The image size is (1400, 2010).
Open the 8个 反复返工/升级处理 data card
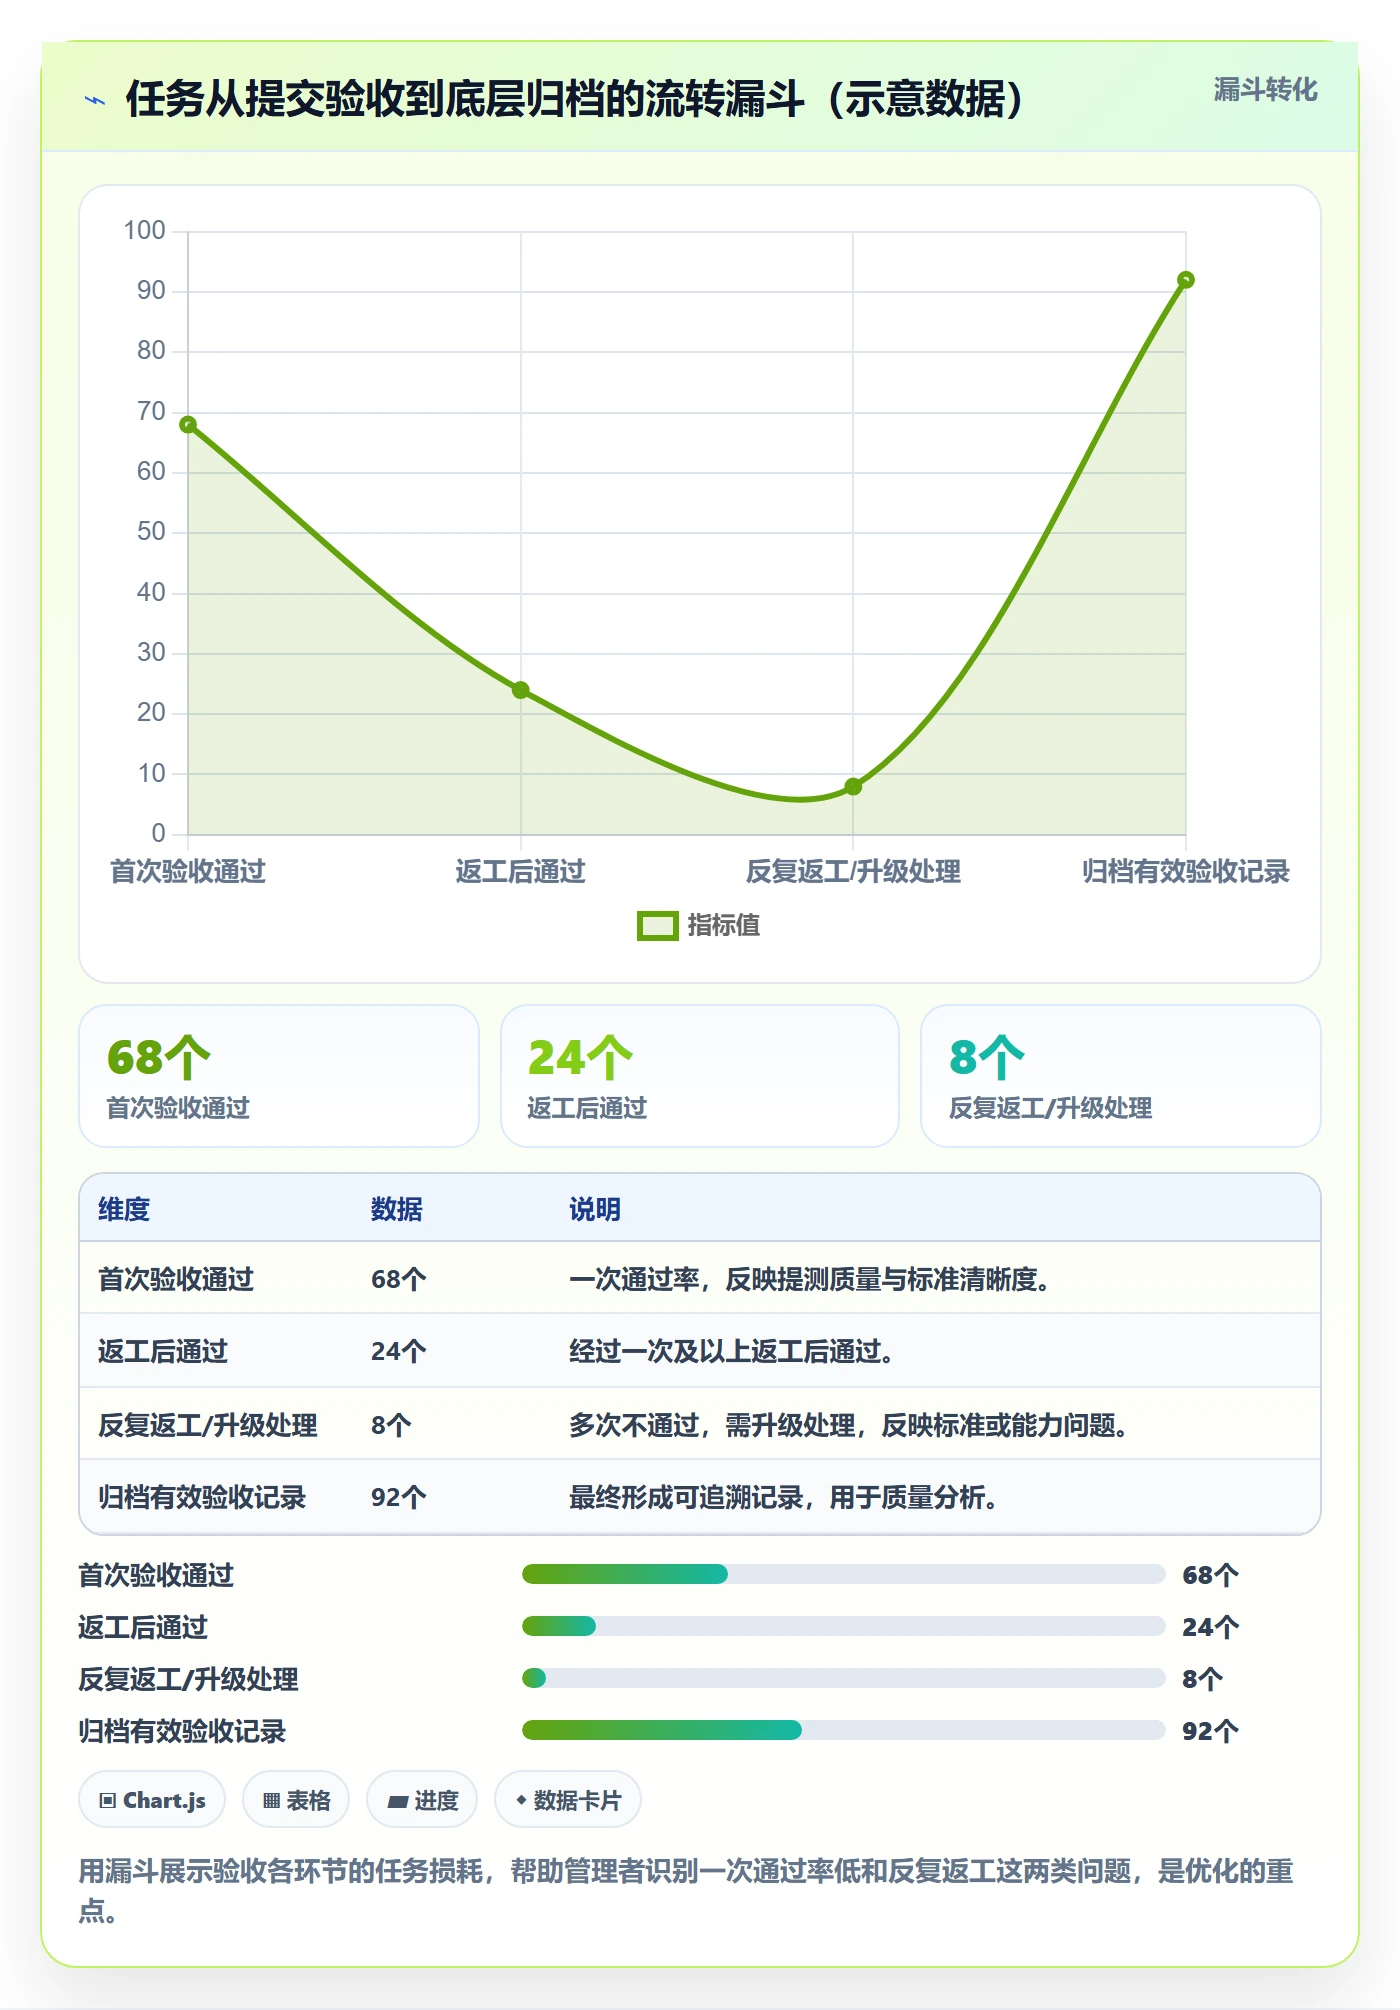coord(1121,1076)
